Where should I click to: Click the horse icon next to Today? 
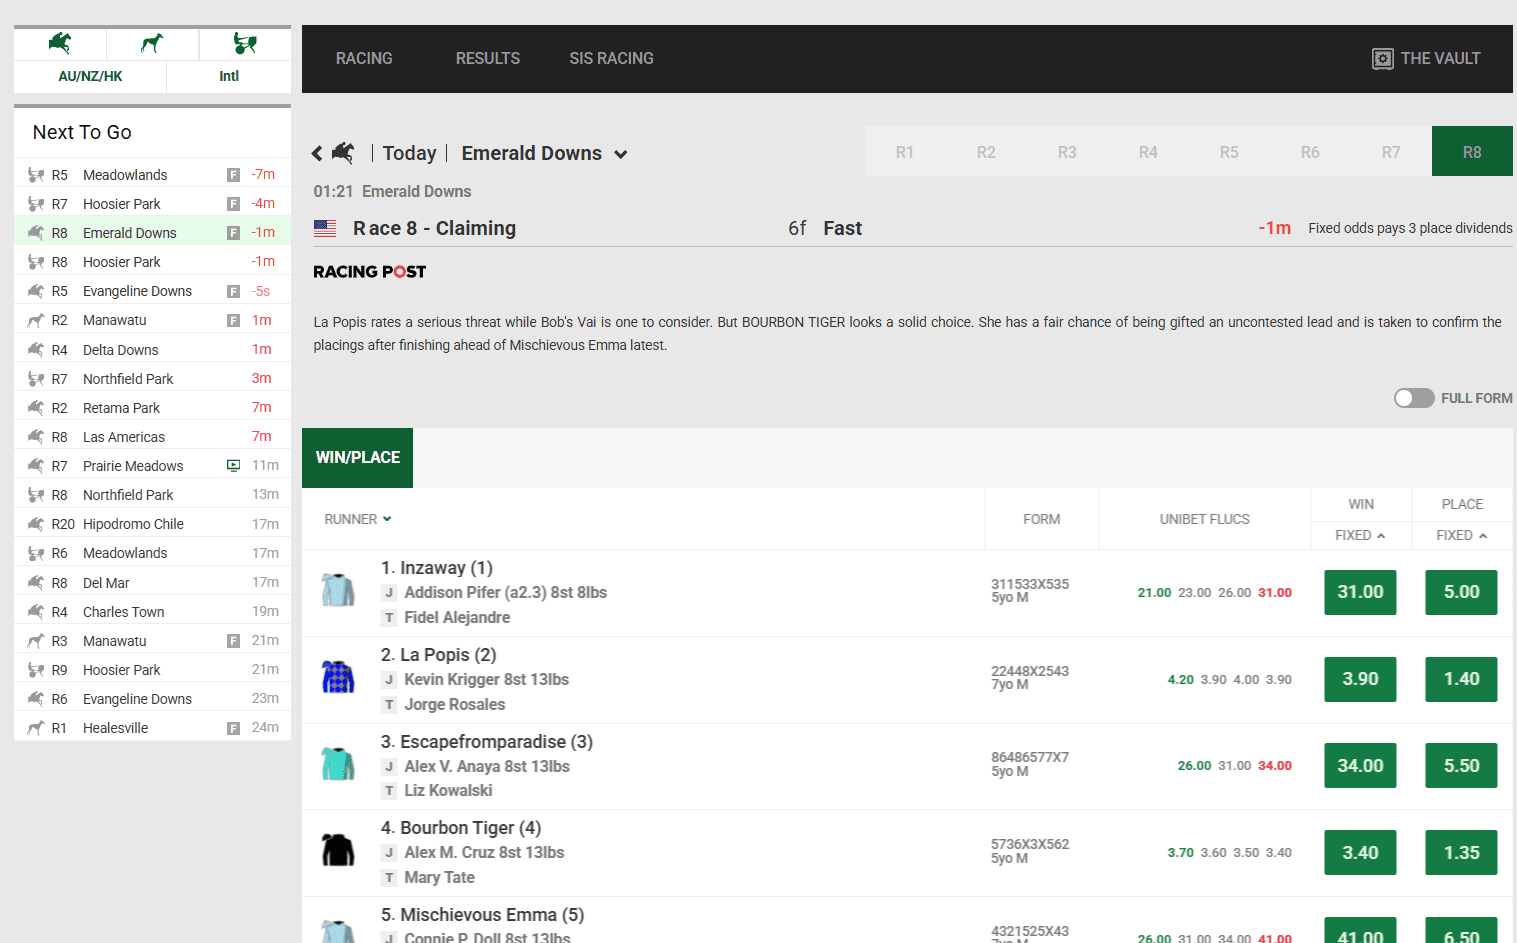pyautogui.click(x=343, y=153)
